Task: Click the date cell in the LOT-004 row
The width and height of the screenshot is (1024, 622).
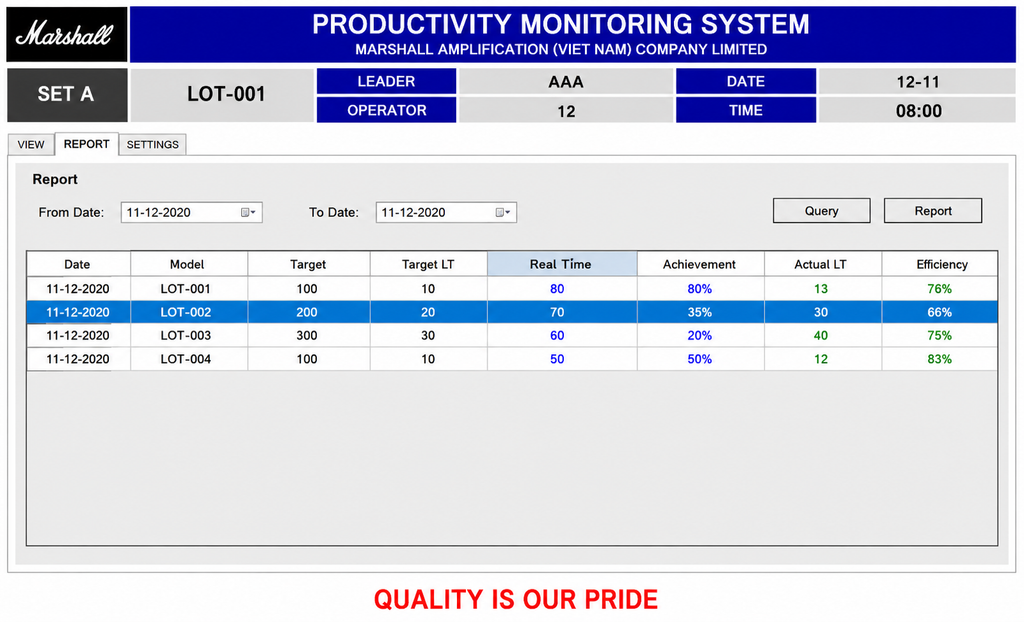Action: coord(78,359)
